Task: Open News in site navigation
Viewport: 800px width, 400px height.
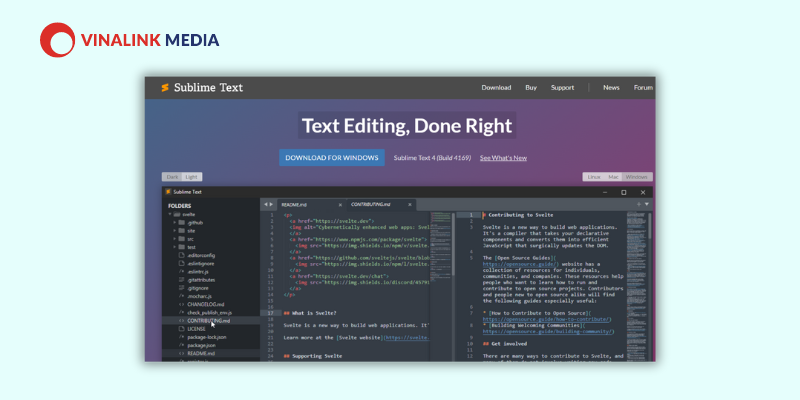Action: [x=611, y=88]
